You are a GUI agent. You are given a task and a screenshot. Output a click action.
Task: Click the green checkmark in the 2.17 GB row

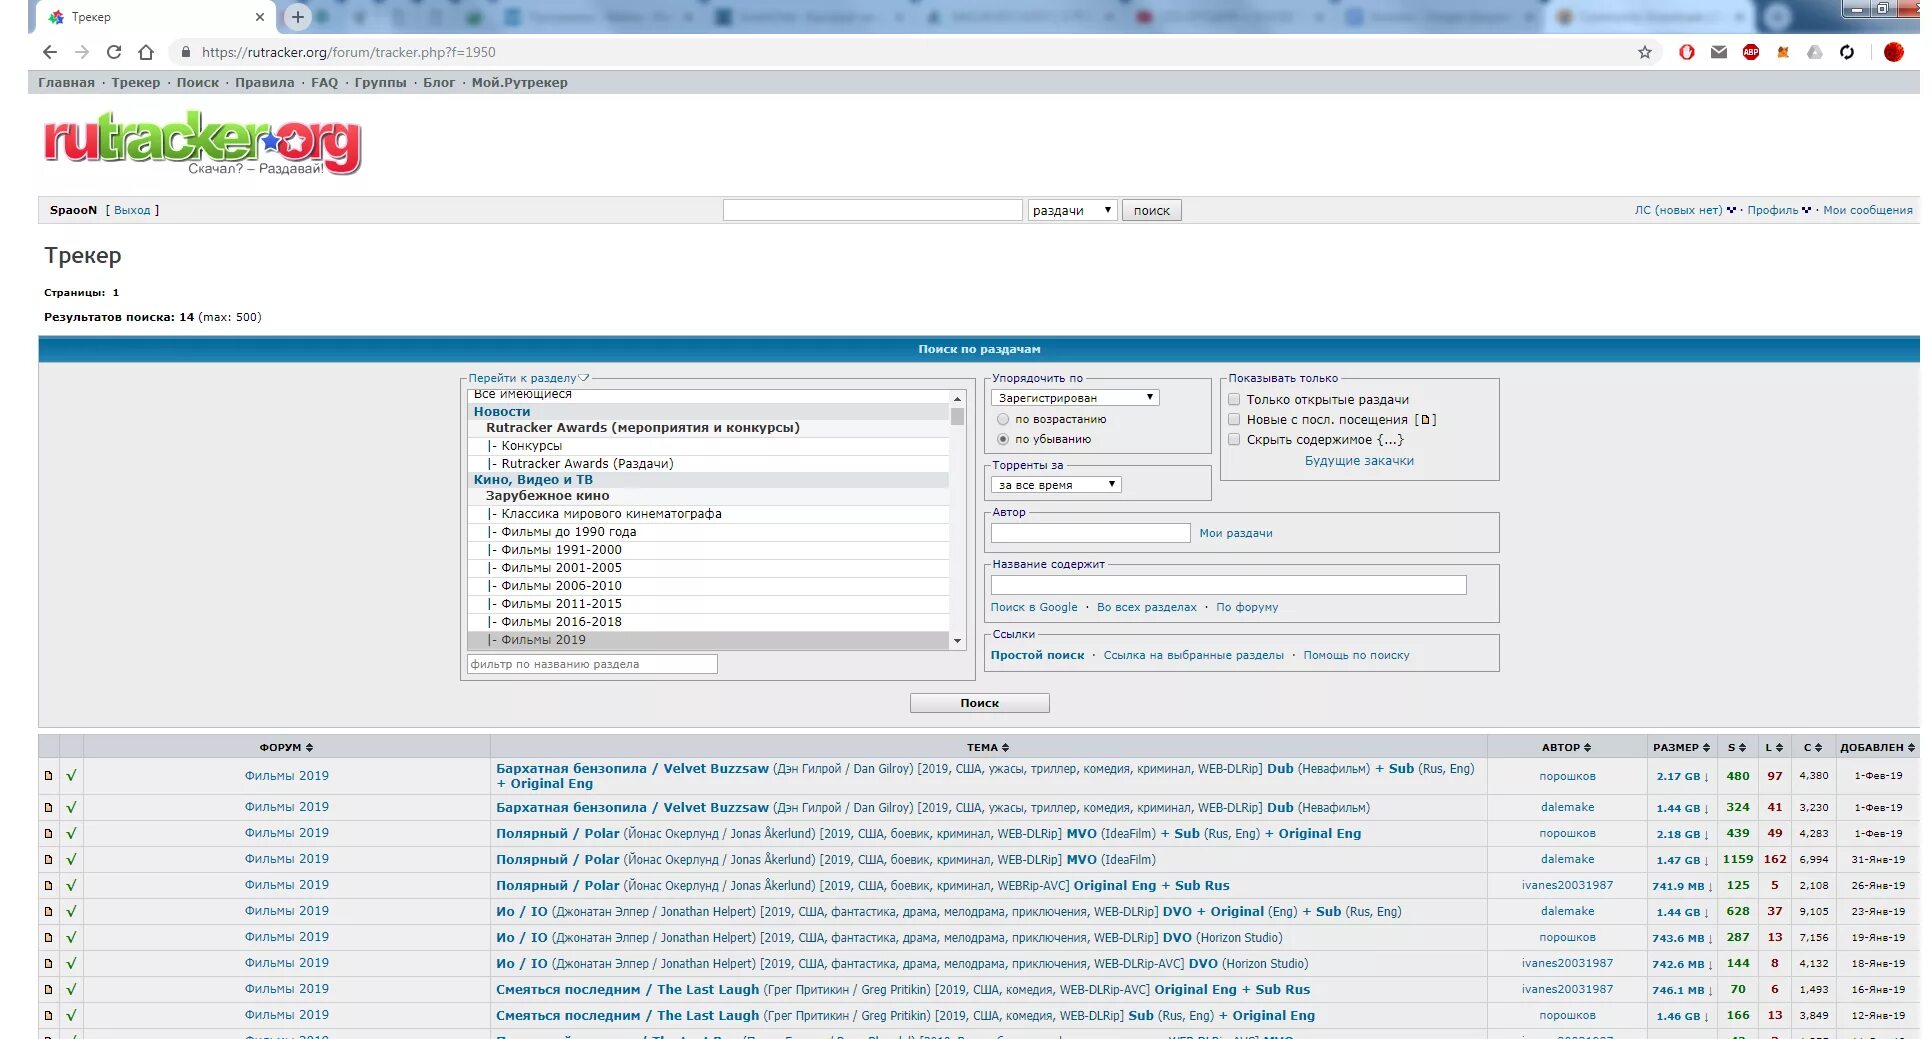click(x=71, y=776)
